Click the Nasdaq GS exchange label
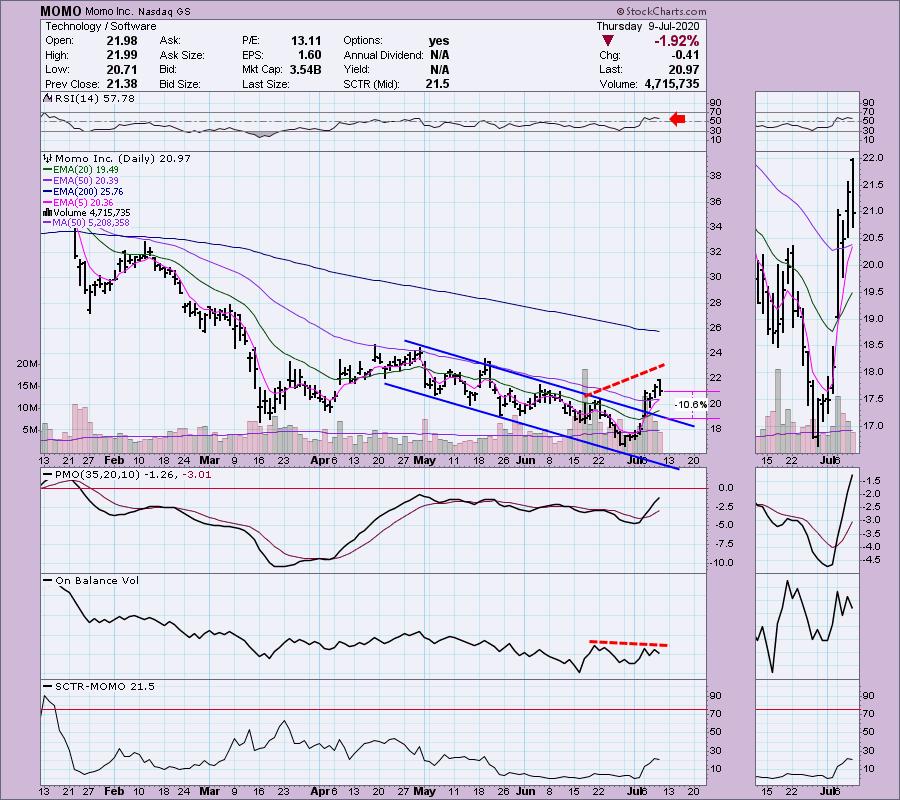Screen dimensions: 900x800 [x=165, y=11]
